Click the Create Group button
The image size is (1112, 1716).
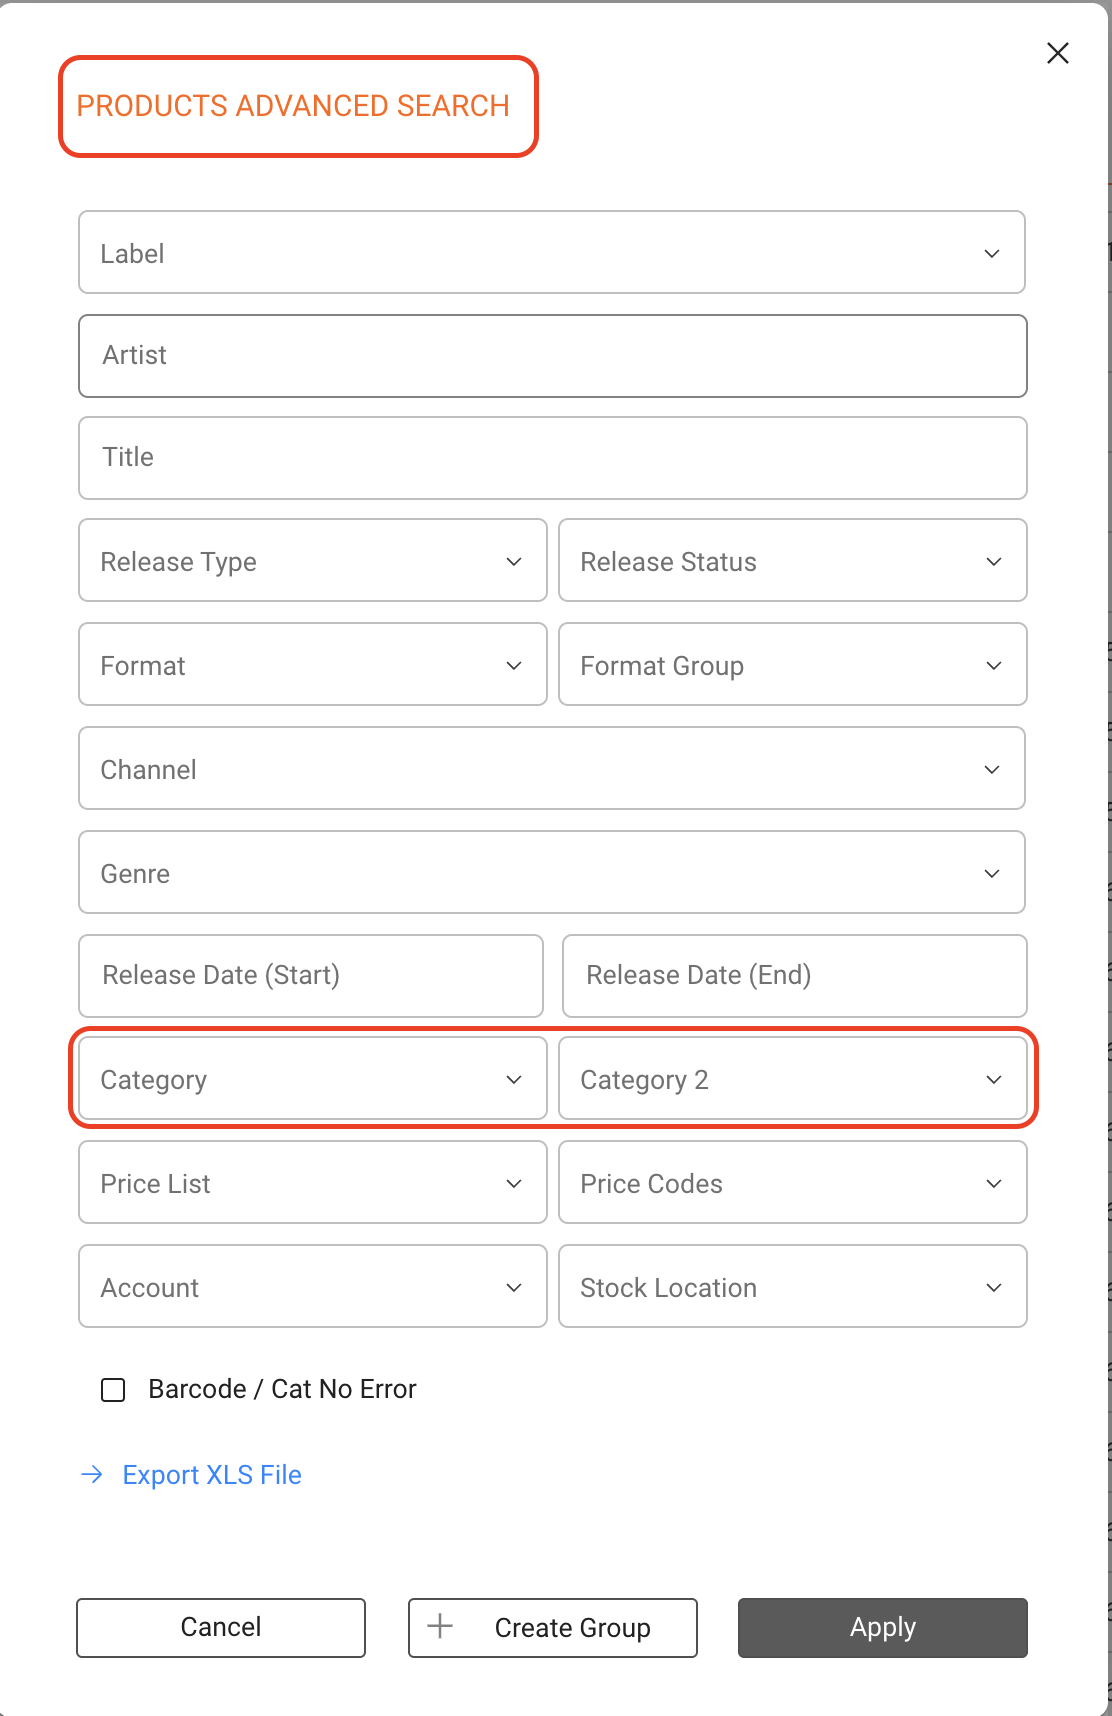tap(553, 1627)
